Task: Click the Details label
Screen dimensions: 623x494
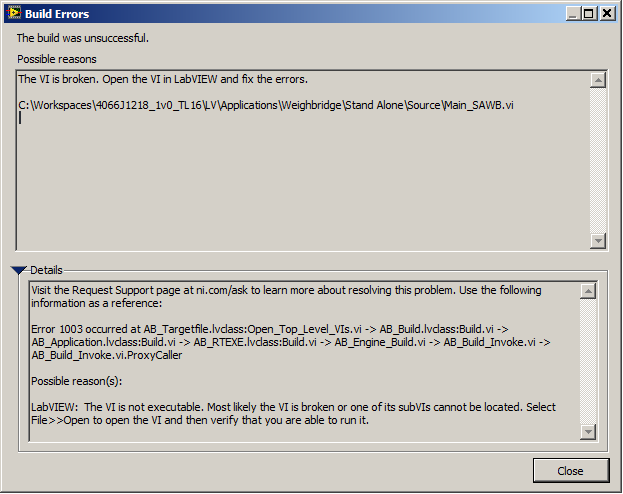Action: 46,270
